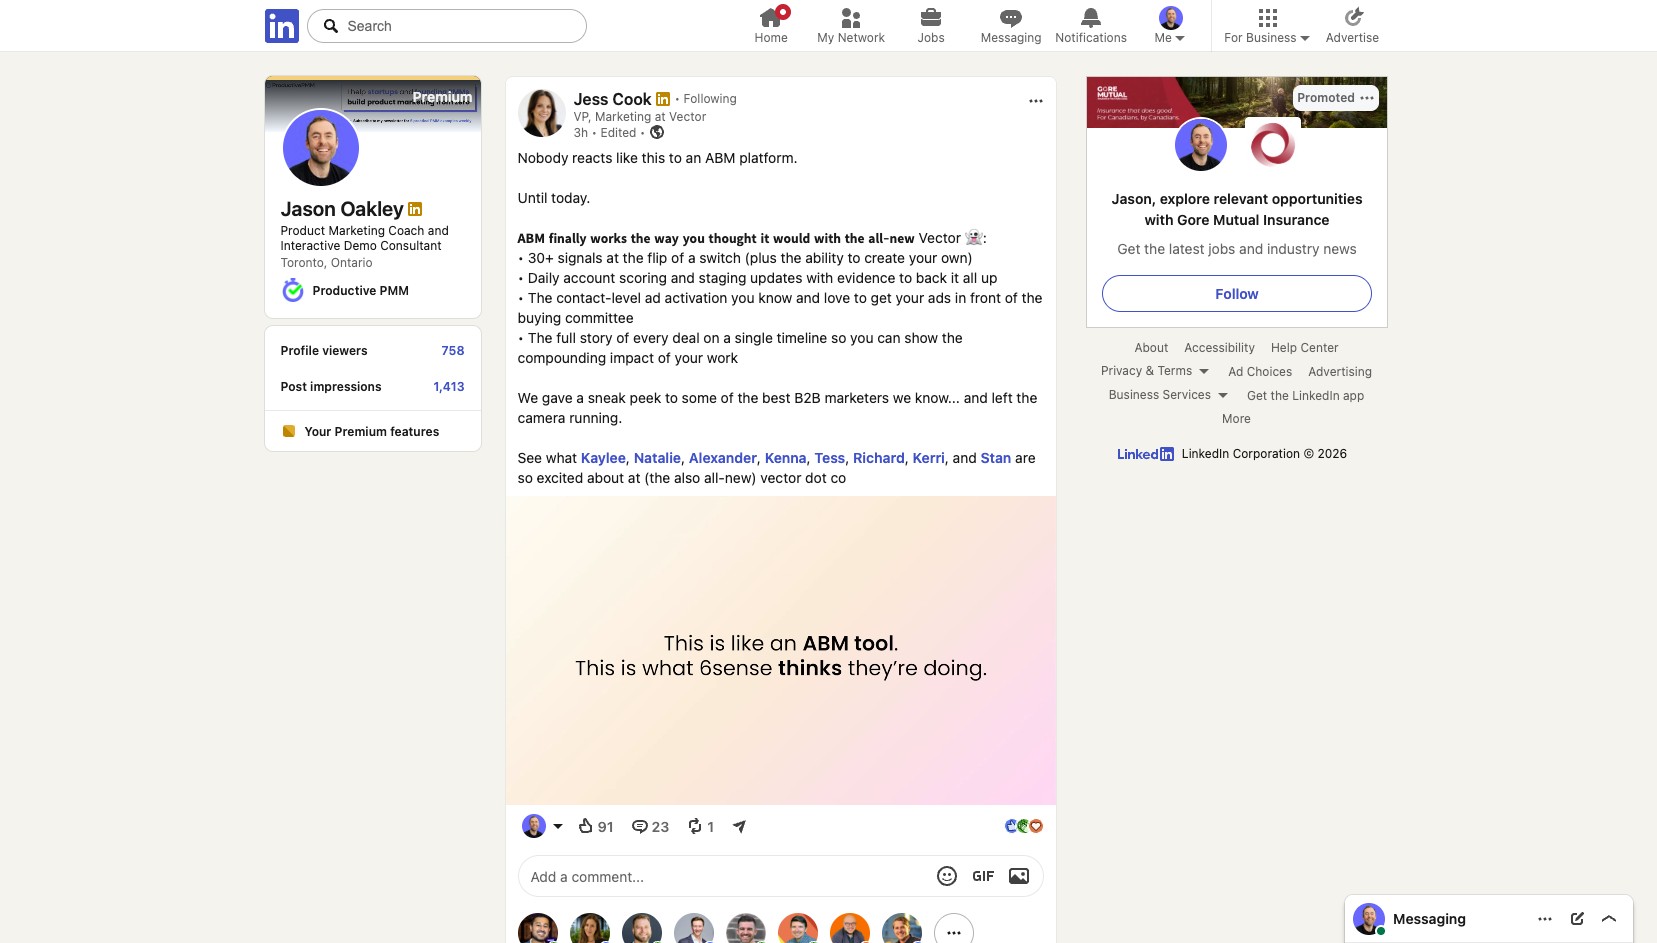Open Jason Oakley's profile photo in sidebar
1657x943 pixels.
point(321,148)
